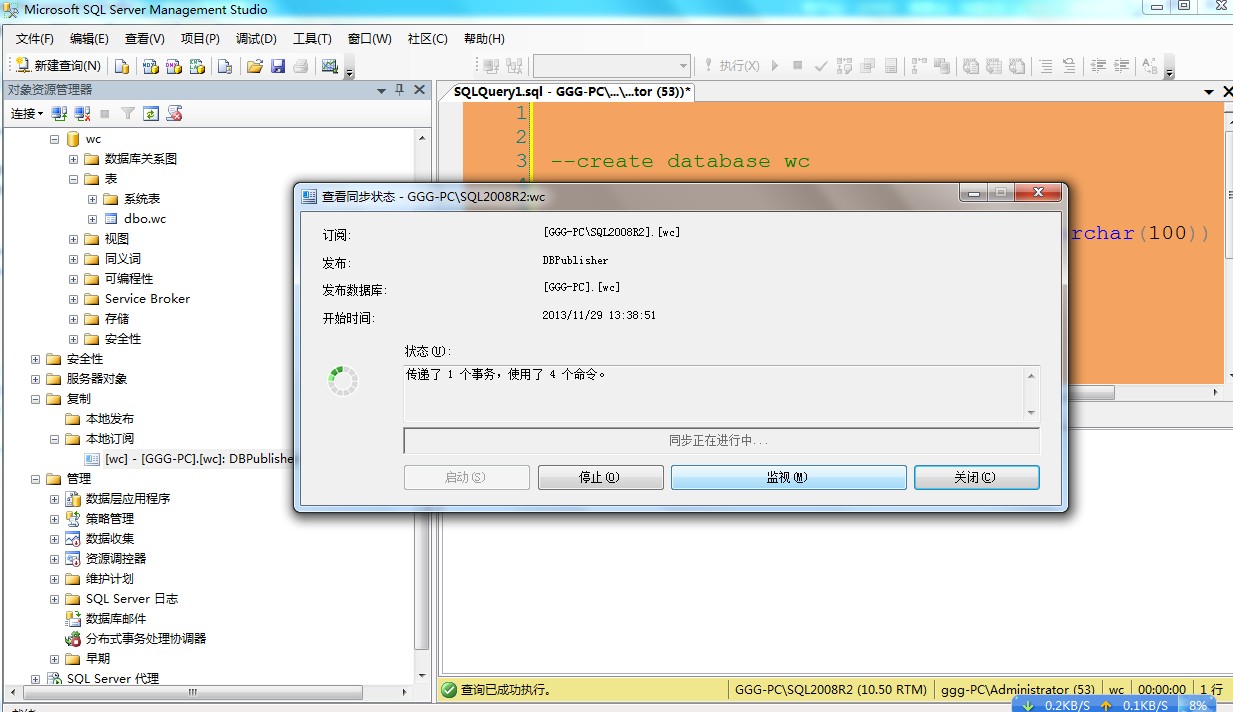Viewport: 1233px width, 712px height.
Task: Open the available databases combo box
Action: tap(612, 66)
